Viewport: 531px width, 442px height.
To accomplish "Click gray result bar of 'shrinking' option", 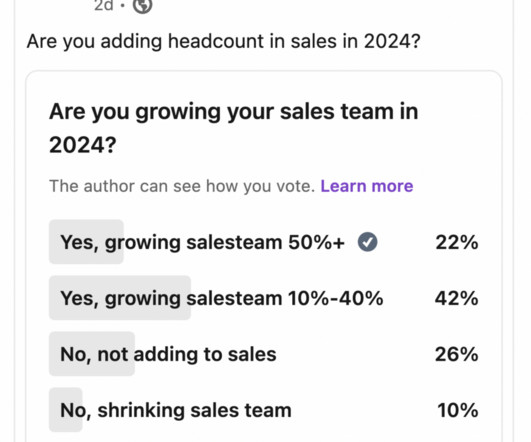I will (x=66, y=410).
